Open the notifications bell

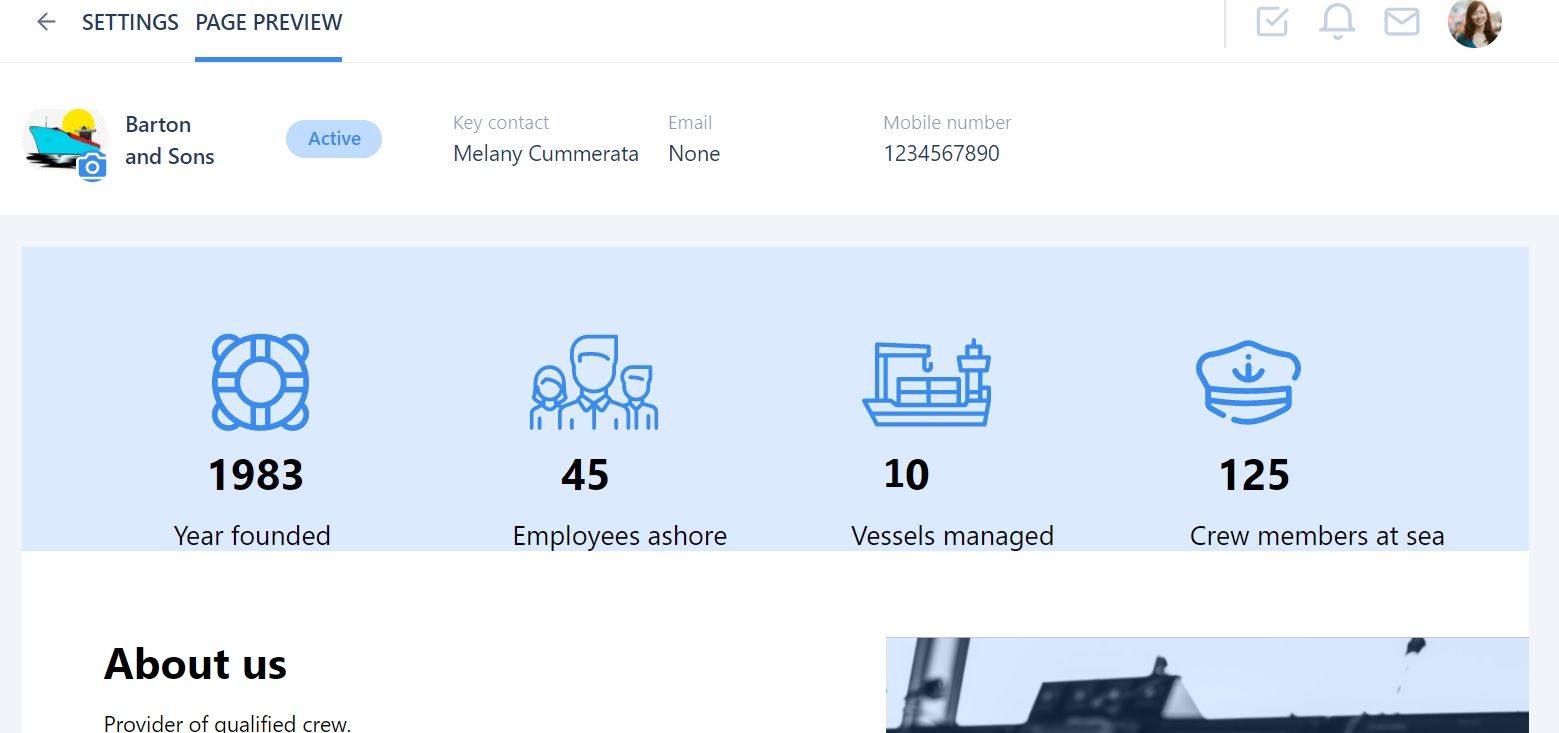click(1337, 22)
